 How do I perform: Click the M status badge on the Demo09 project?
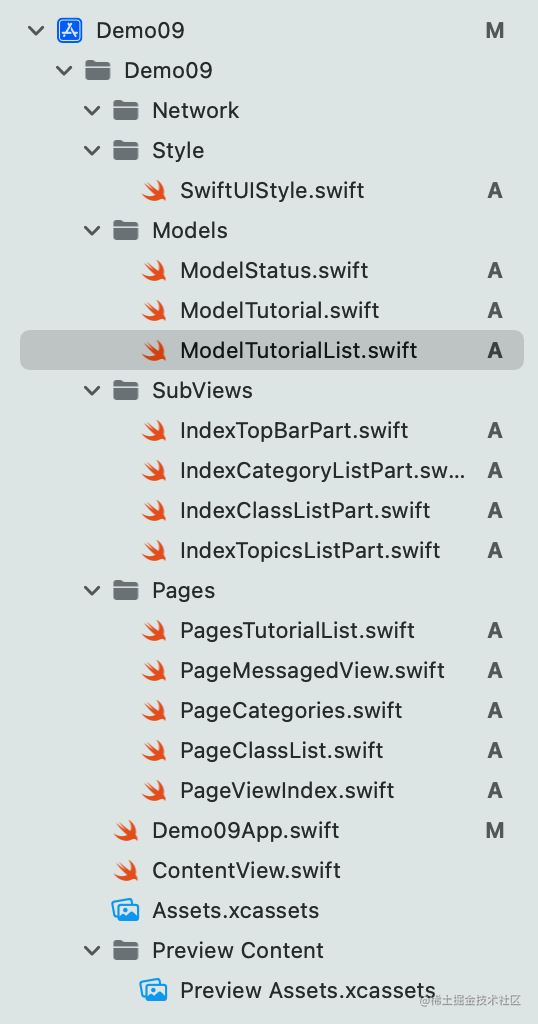[x=495, y=31]
